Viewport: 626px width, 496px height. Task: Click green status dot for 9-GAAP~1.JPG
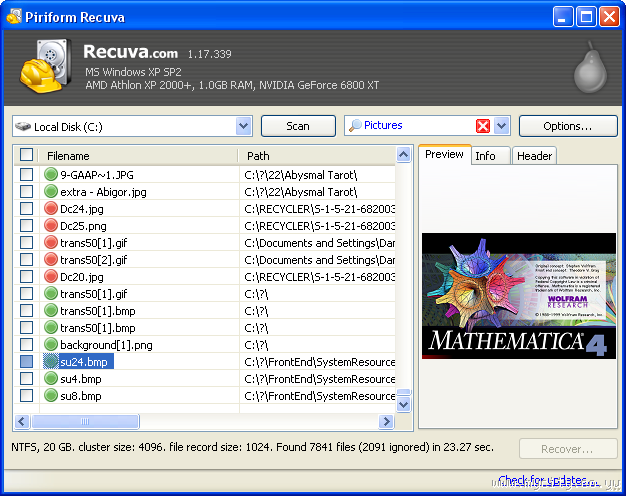[51, 175]
